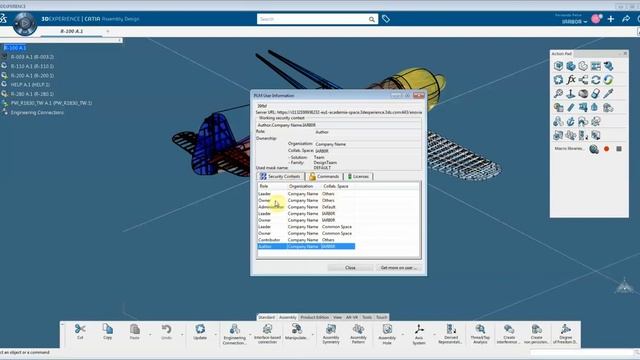The width and height of the screenshot is (640, 360).
Task: Open the compass play button top left
Action: click(x=24, y=23)
